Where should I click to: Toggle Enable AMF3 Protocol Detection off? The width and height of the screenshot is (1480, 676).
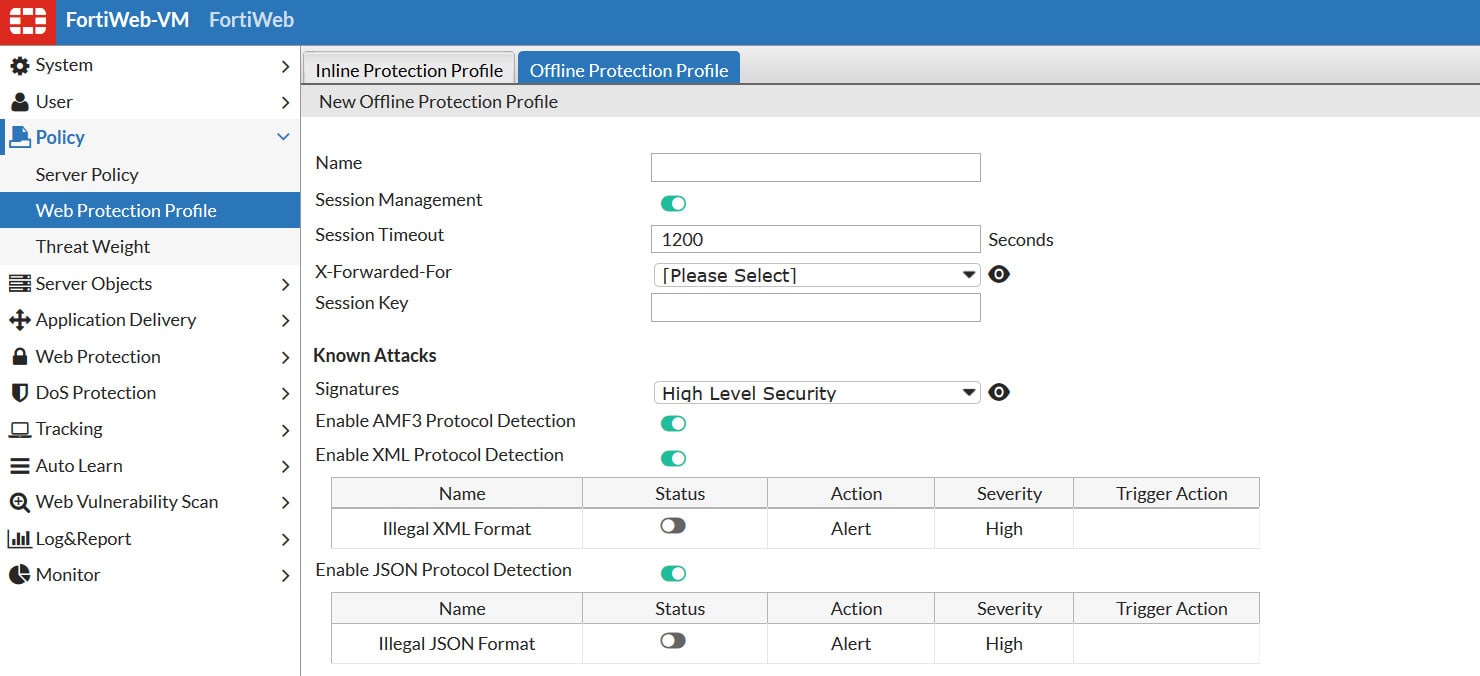673,423
